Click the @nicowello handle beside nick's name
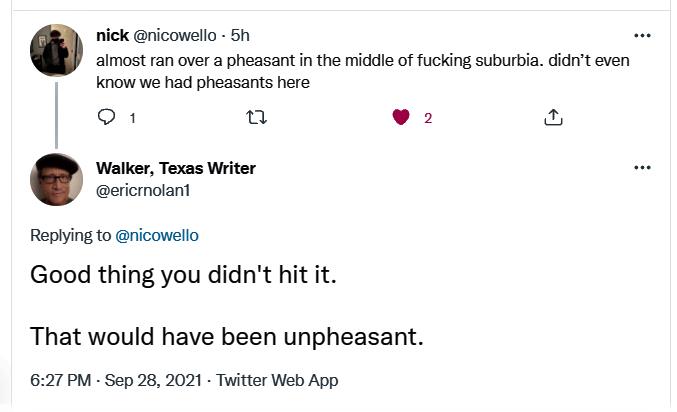 [176, 36]
